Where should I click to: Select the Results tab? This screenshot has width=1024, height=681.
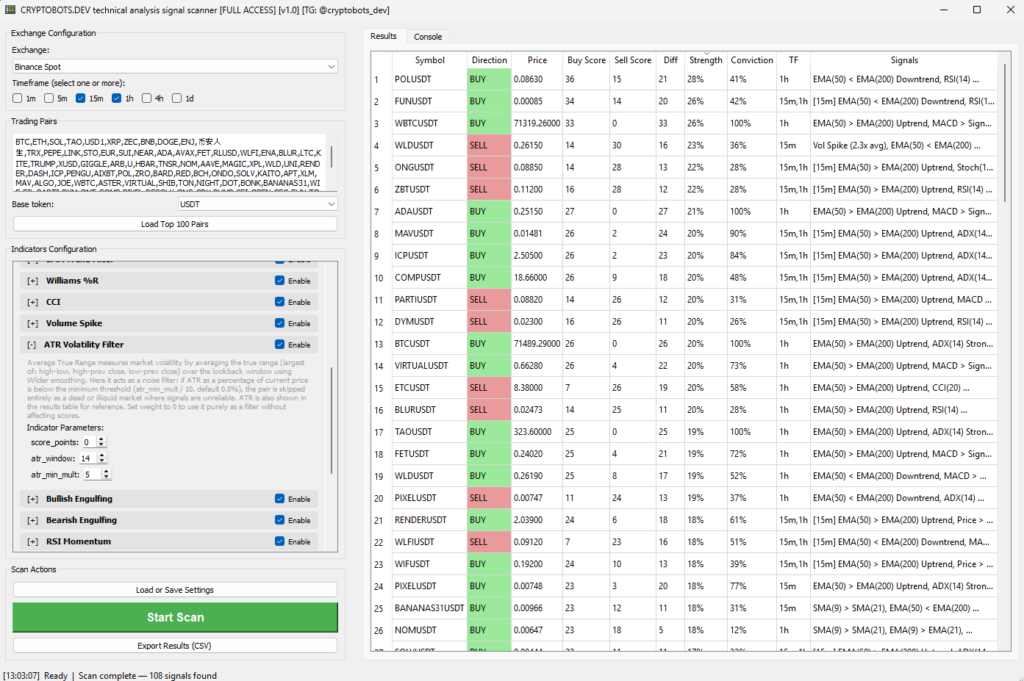(384, 36)
